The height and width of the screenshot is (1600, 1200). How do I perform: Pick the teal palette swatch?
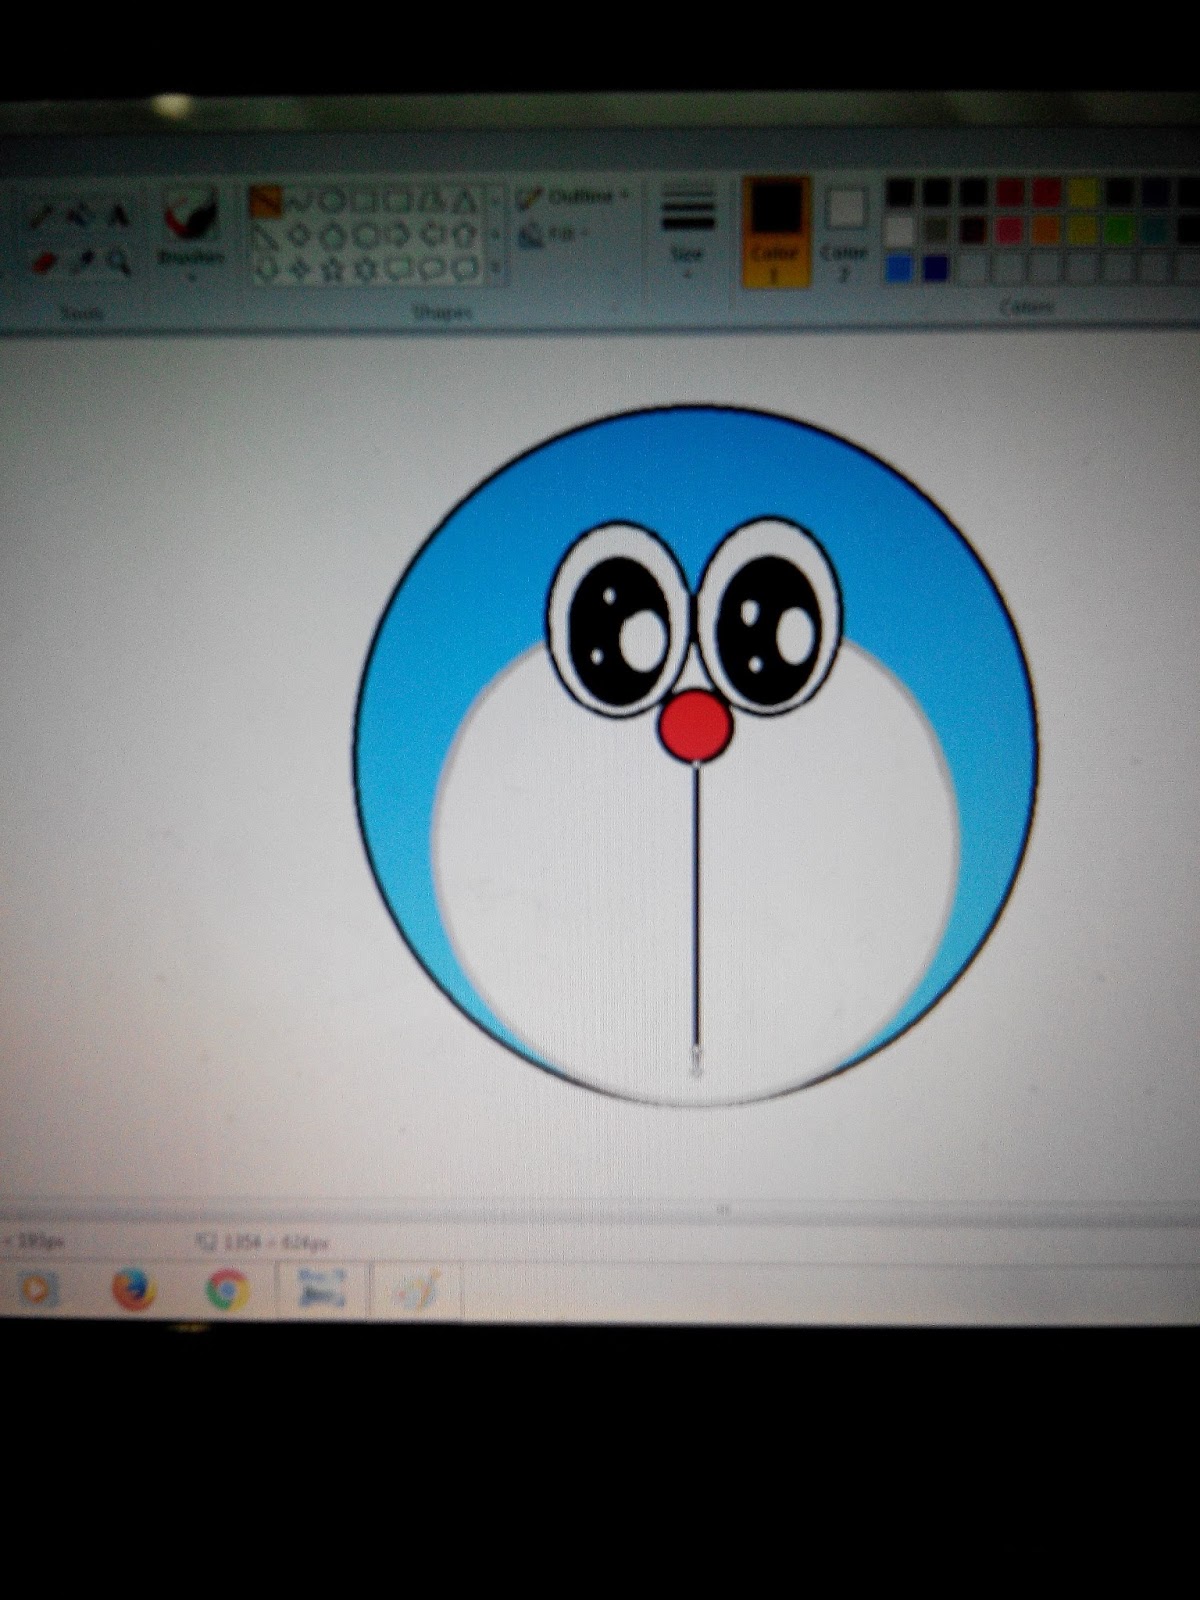click(x=1155, y=230)
